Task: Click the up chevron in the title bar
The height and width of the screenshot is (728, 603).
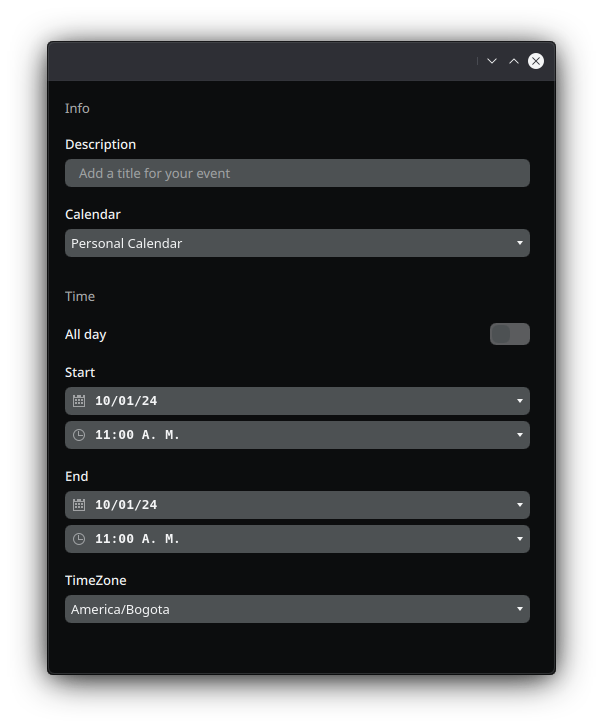Action: (514, 61)
